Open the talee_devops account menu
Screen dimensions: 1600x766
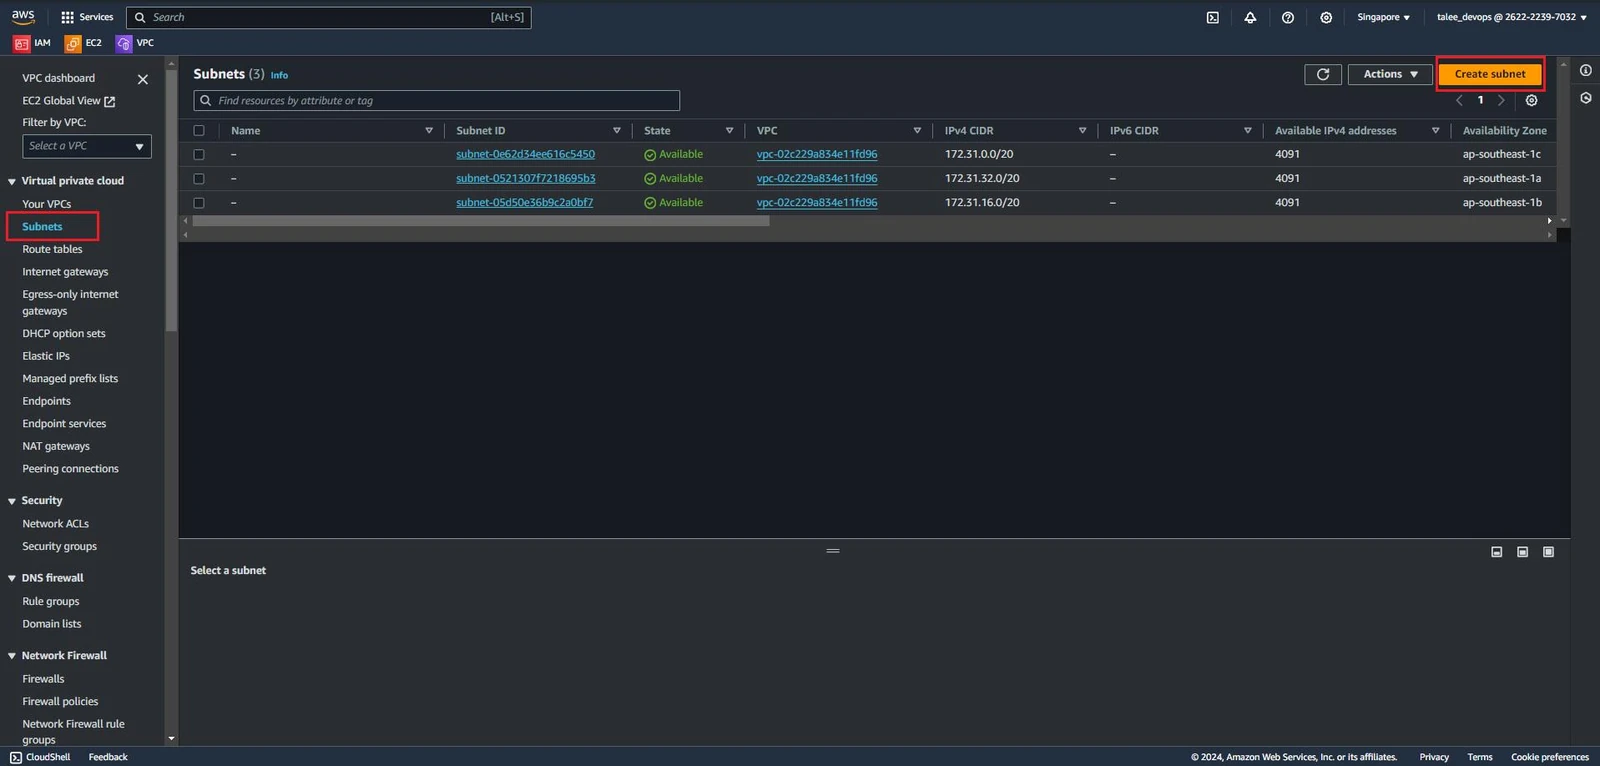click(x=1511, y=17)
